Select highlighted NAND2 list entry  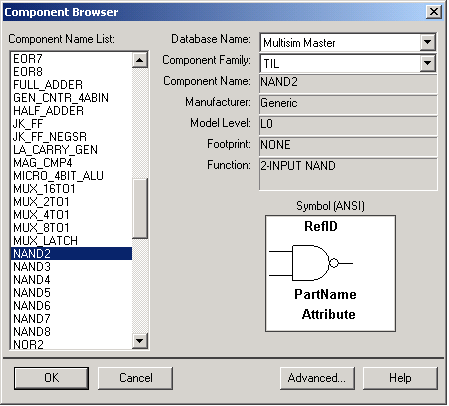click(71, 254)
